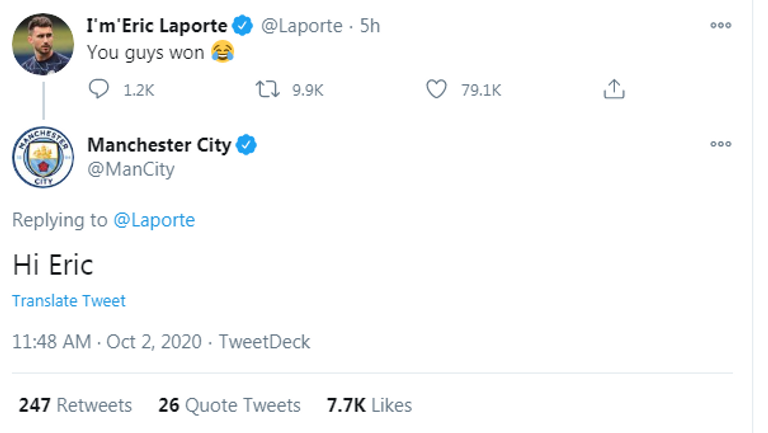Screen dimensions: 768x433
Task: Click Eric Laporte's verified badge
Action: point(242,26)
